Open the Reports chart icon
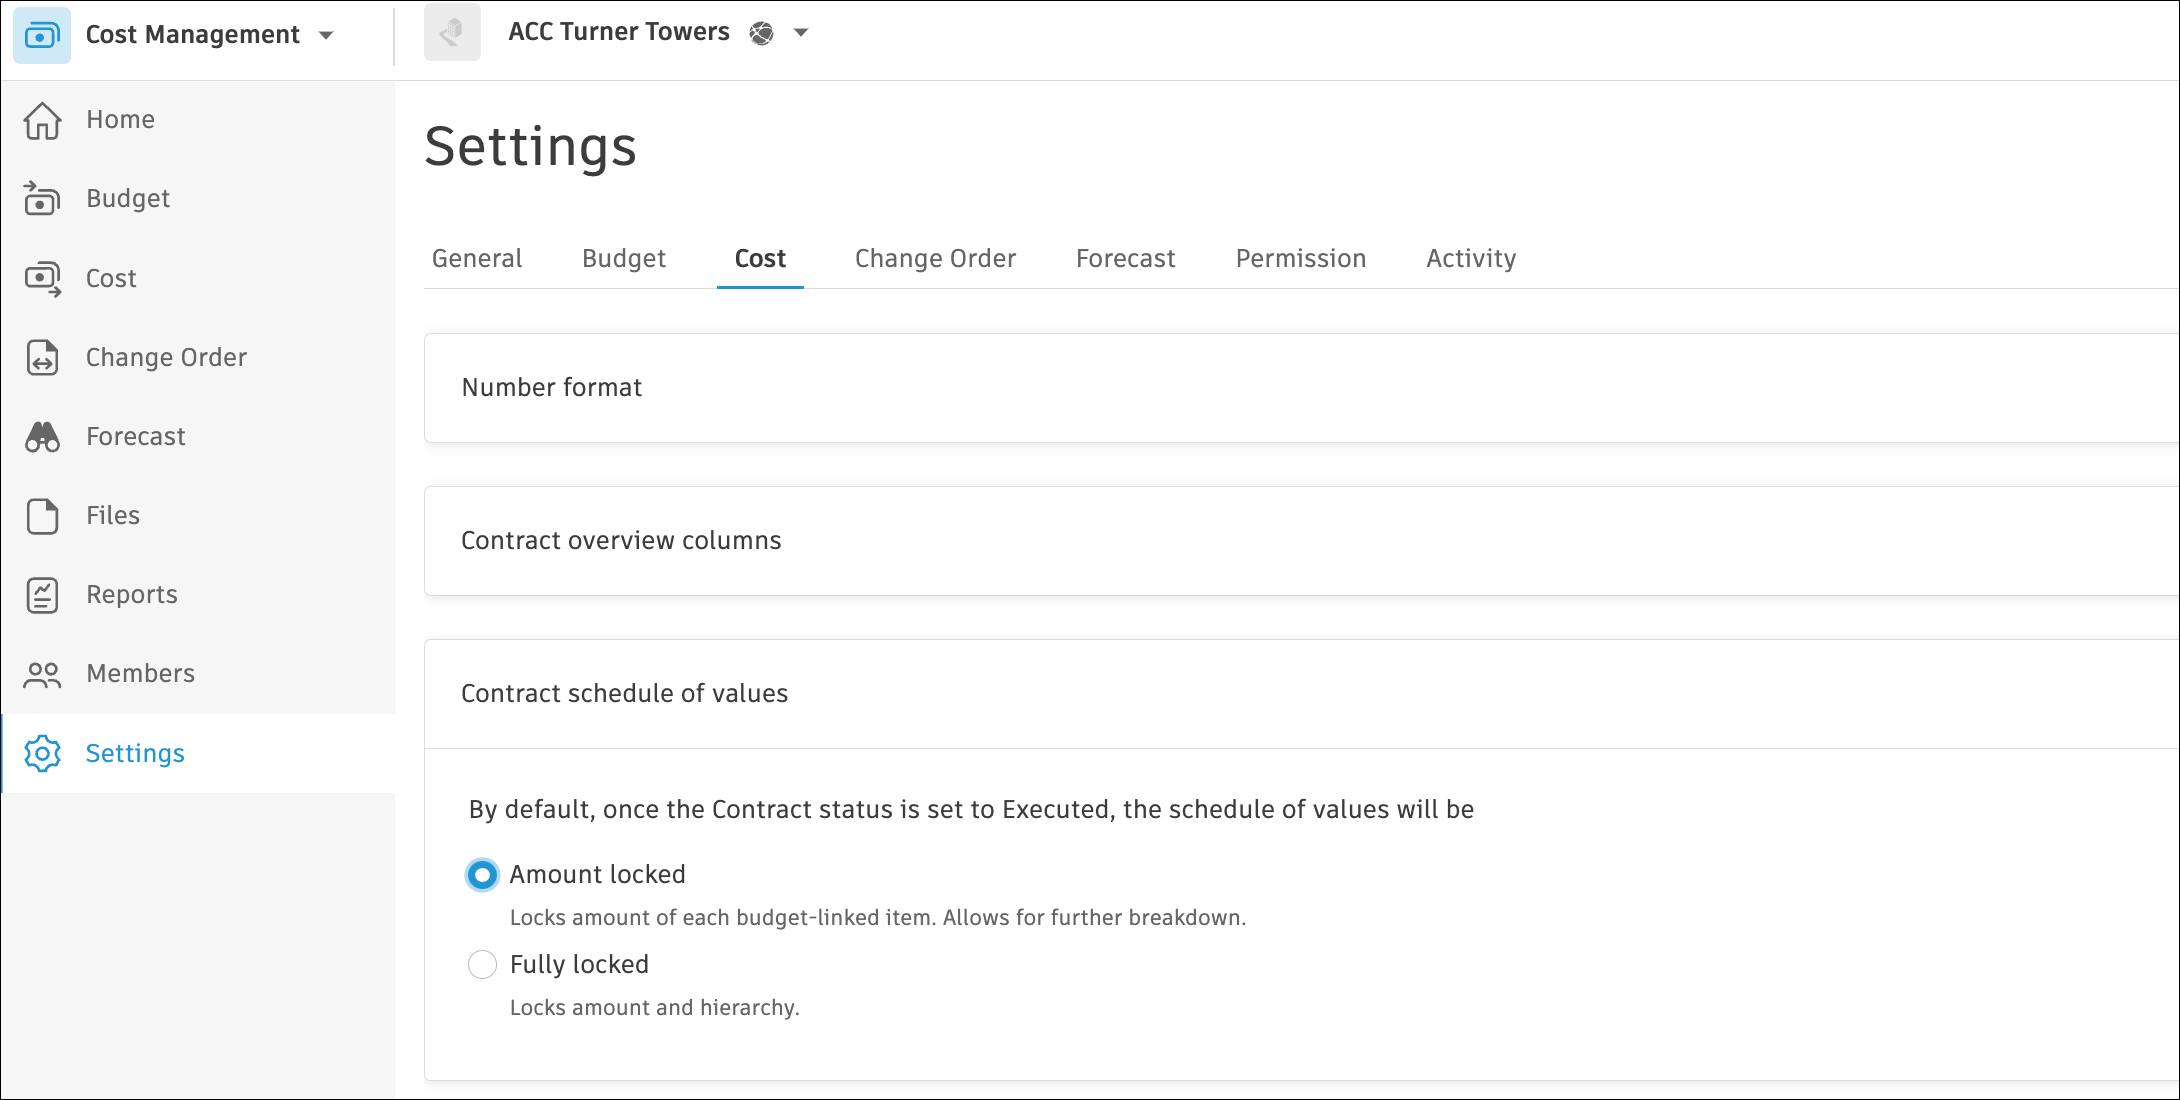 tap(42, 595)
